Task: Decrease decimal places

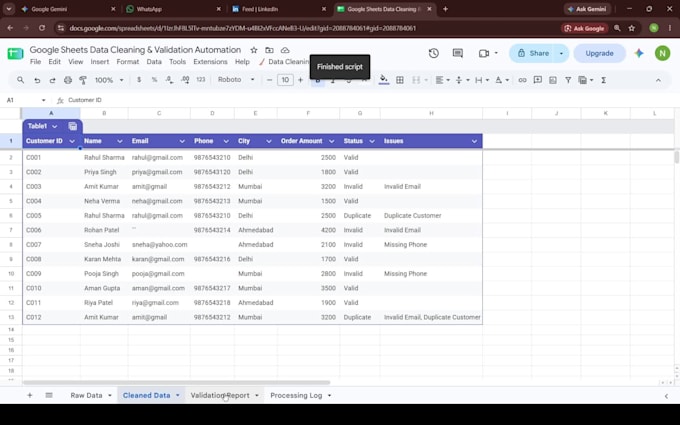Action: coord(169,80)
